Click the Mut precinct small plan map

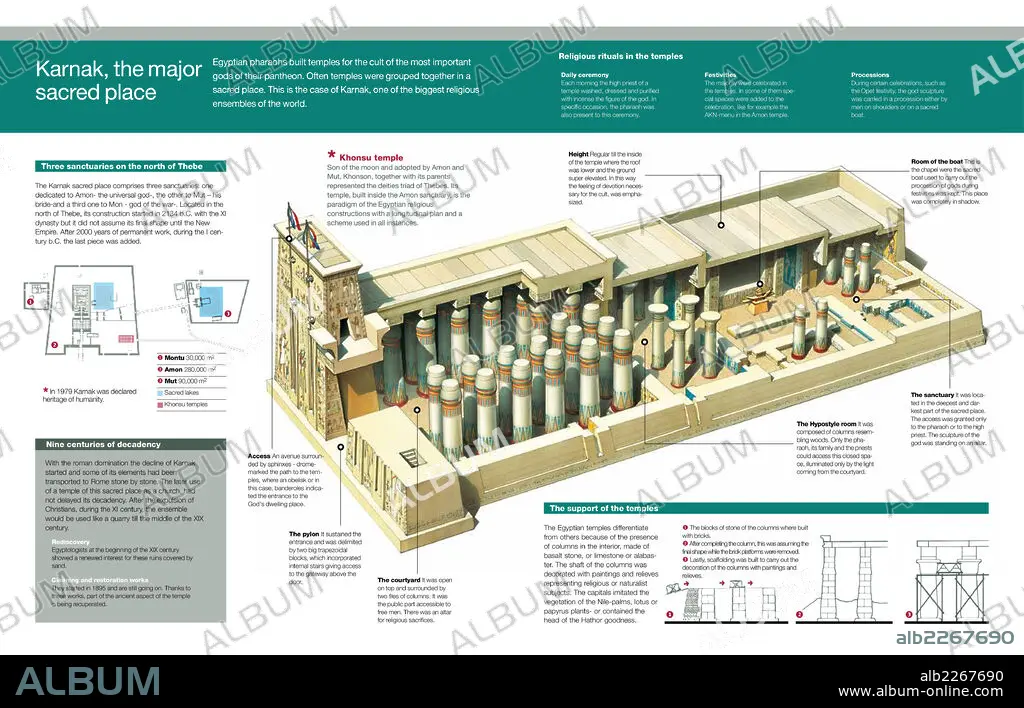pyautogui.click(x=212, y=300)
